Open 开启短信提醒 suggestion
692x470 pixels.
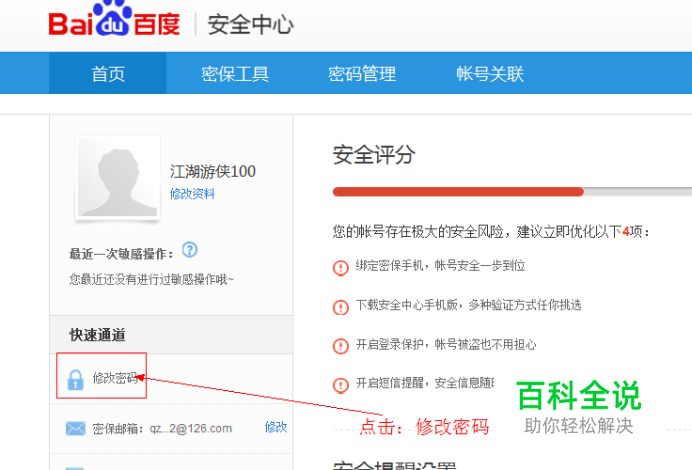[x=425, y=383]
